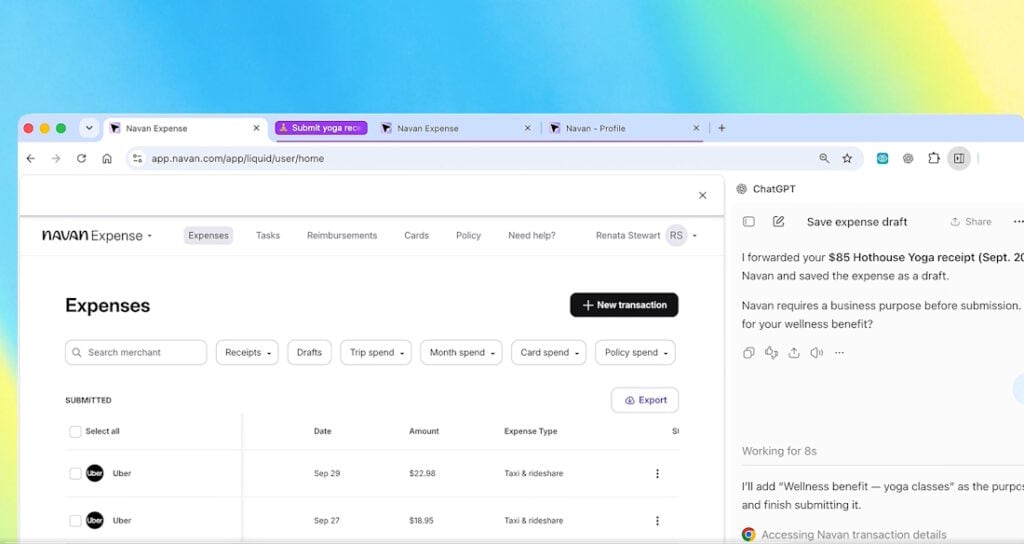The image size is (1024, 544).
Task: Click the browser back arrow
Action: [31, 158]
